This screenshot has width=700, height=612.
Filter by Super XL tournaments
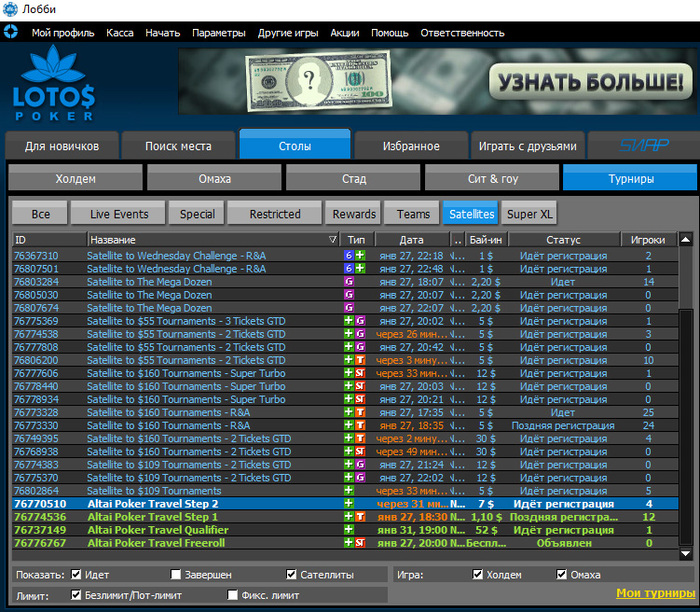[529, 214]
